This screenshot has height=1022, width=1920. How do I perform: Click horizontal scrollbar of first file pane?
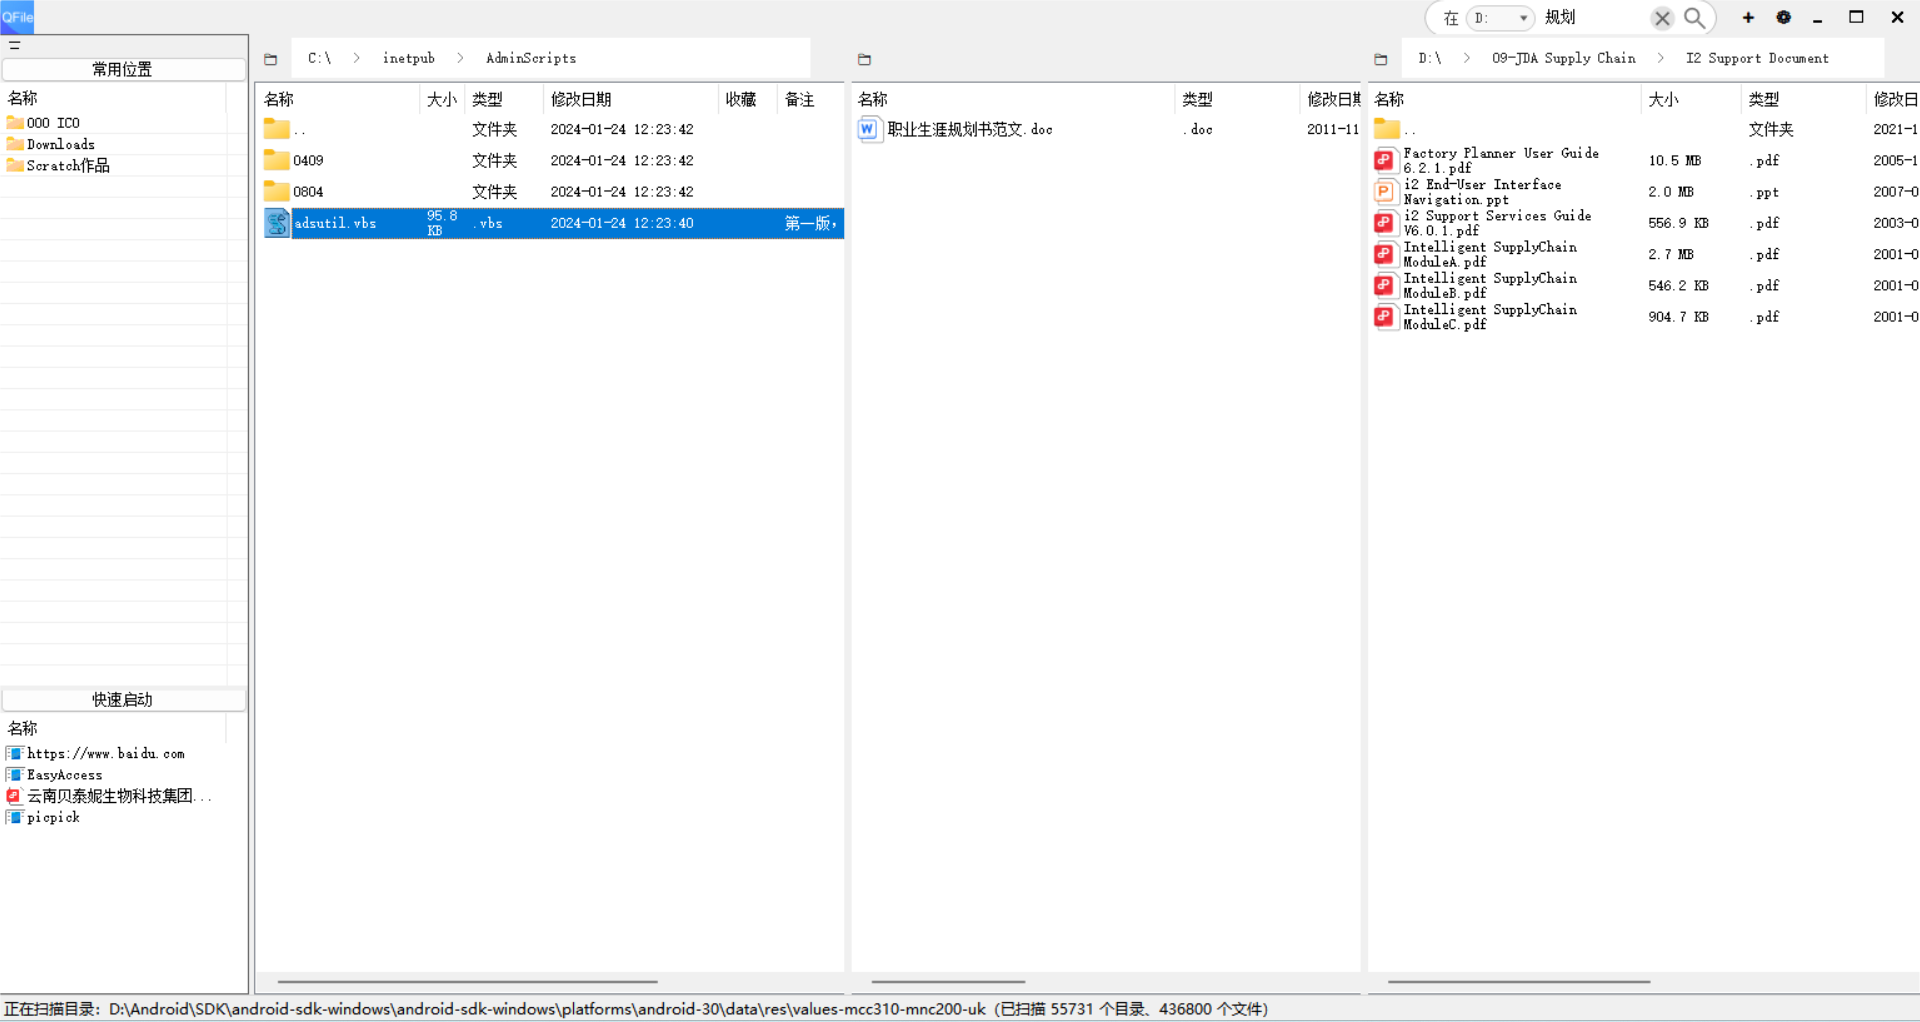pyautogui.click(x=467, y=981)
